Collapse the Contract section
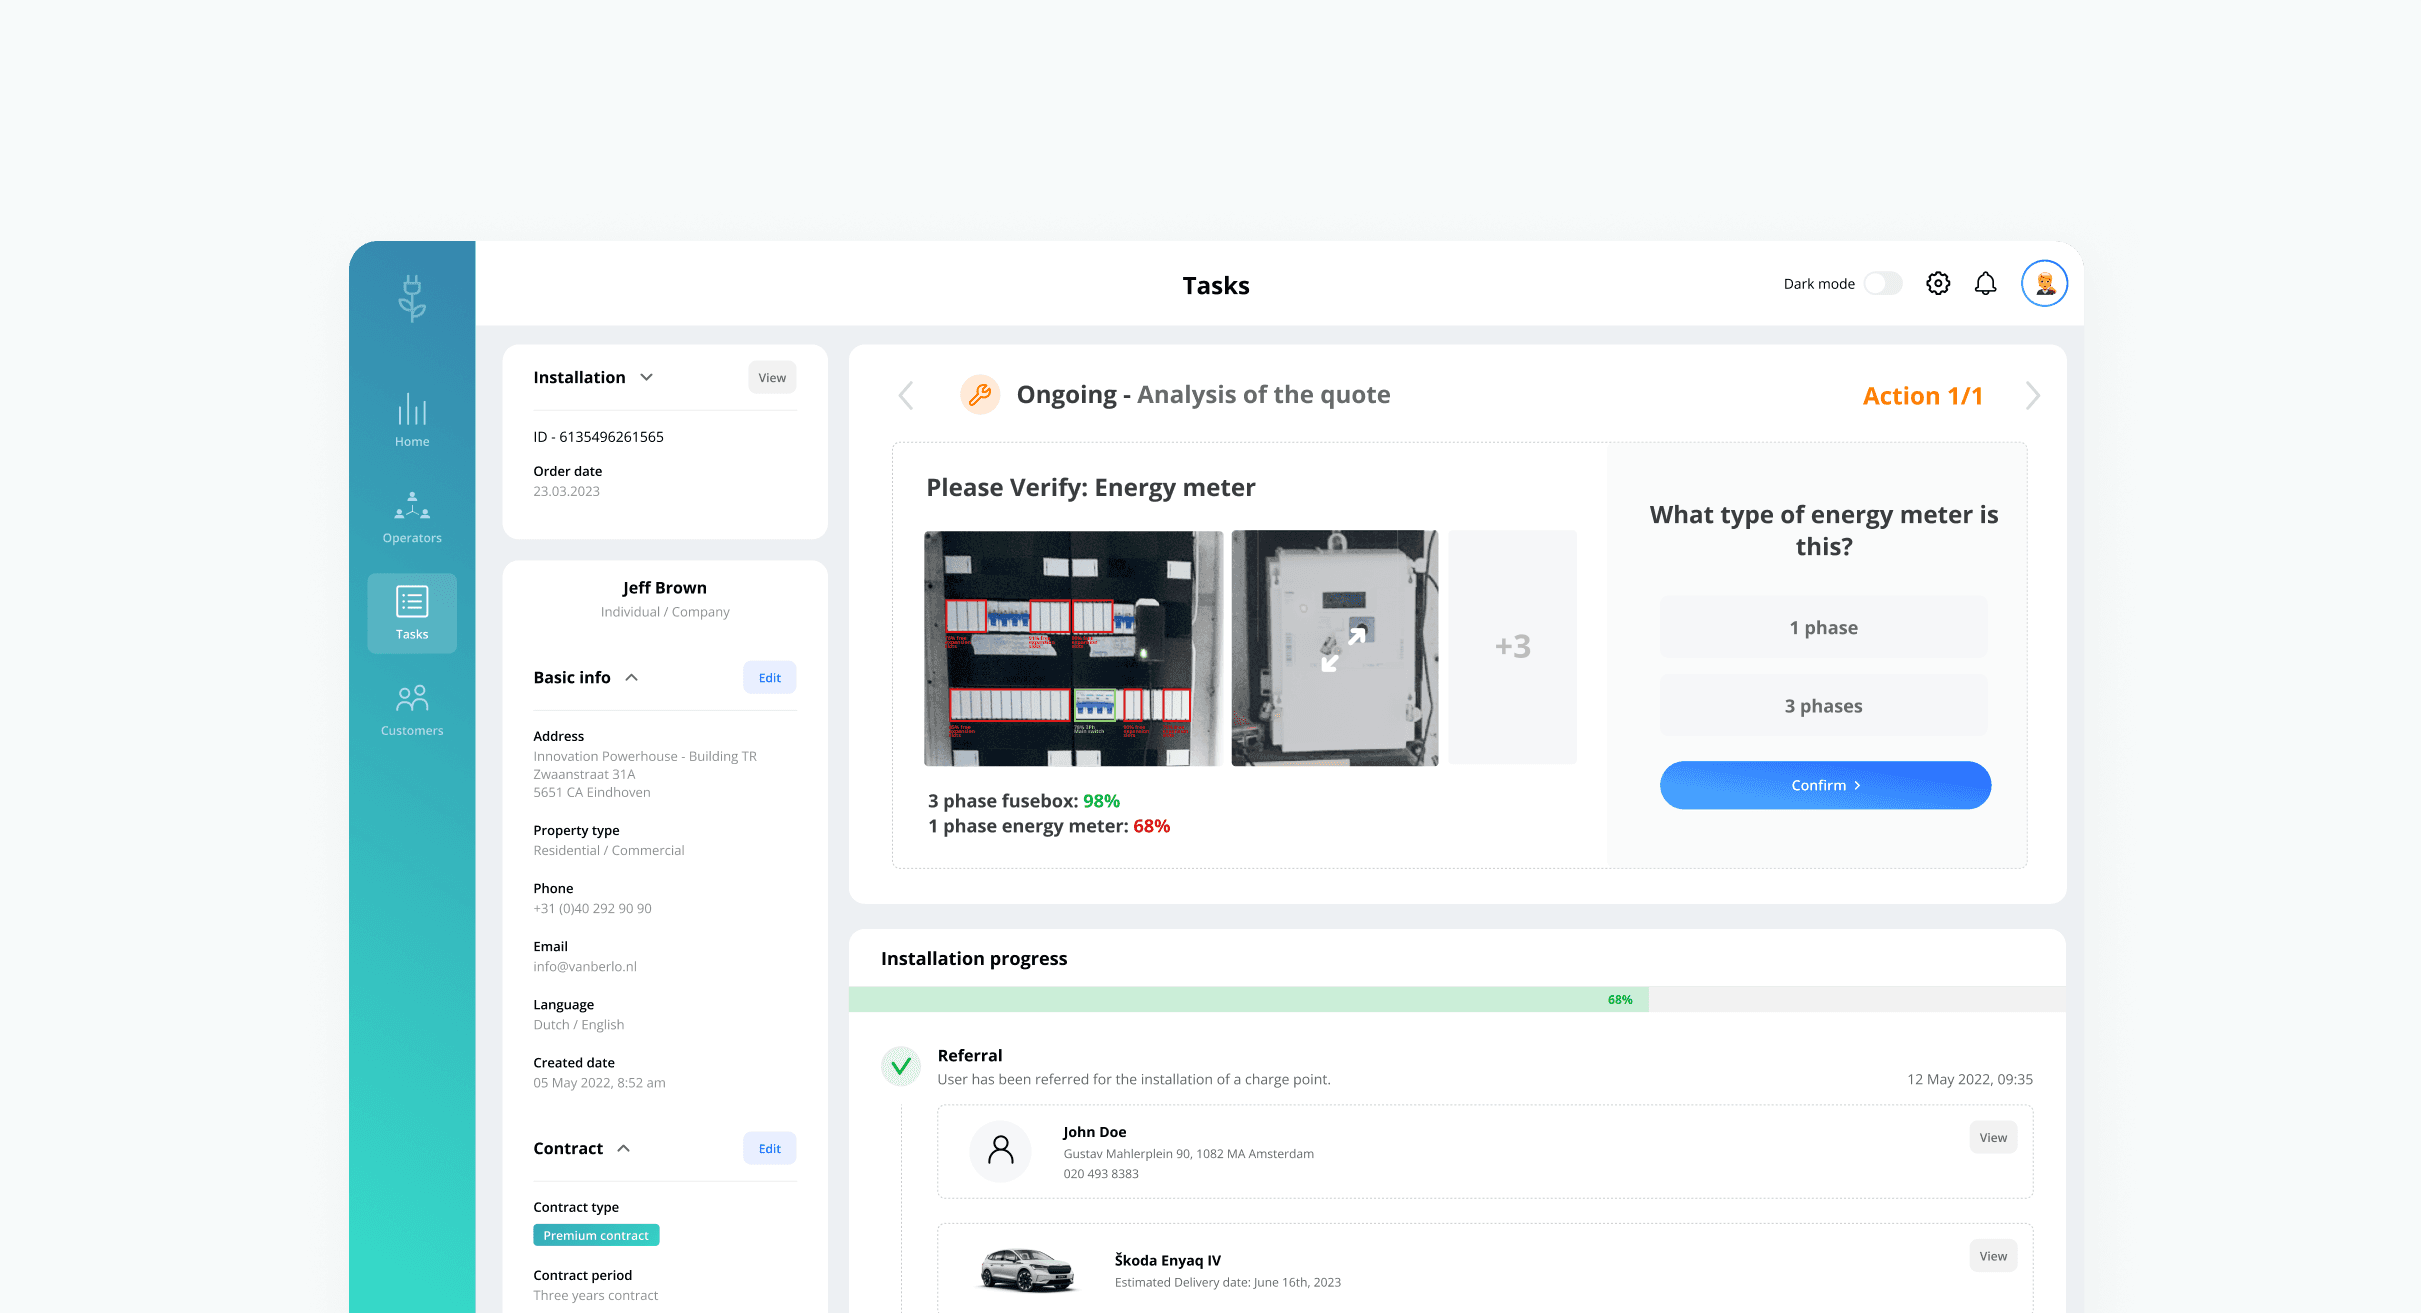 point(624,1149)
